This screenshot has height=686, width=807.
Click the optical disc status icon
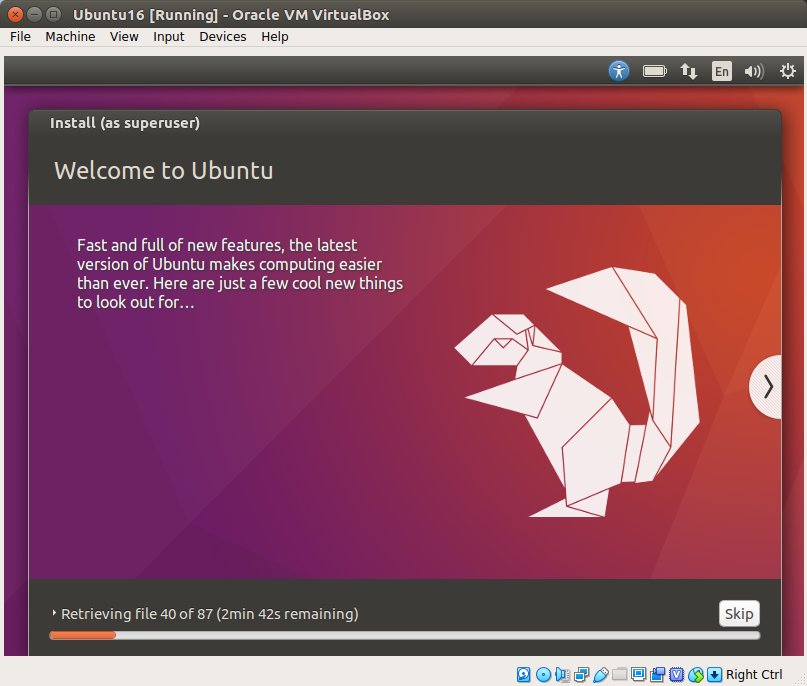(x=543, y=674)
